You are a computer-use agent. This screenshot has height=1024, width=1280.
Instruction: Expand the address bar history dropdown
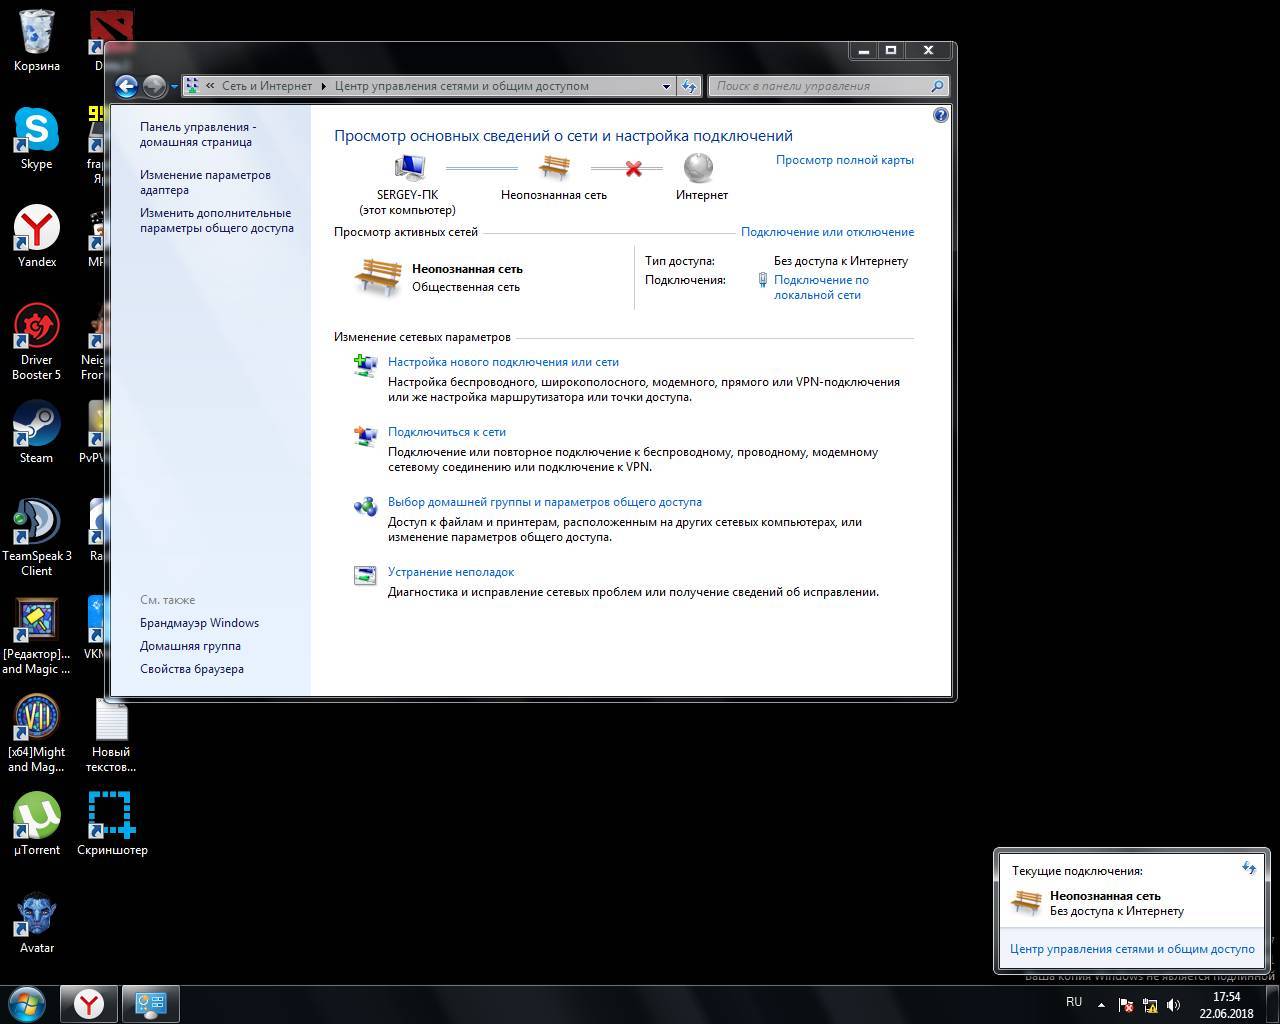[x=666, y=86]
